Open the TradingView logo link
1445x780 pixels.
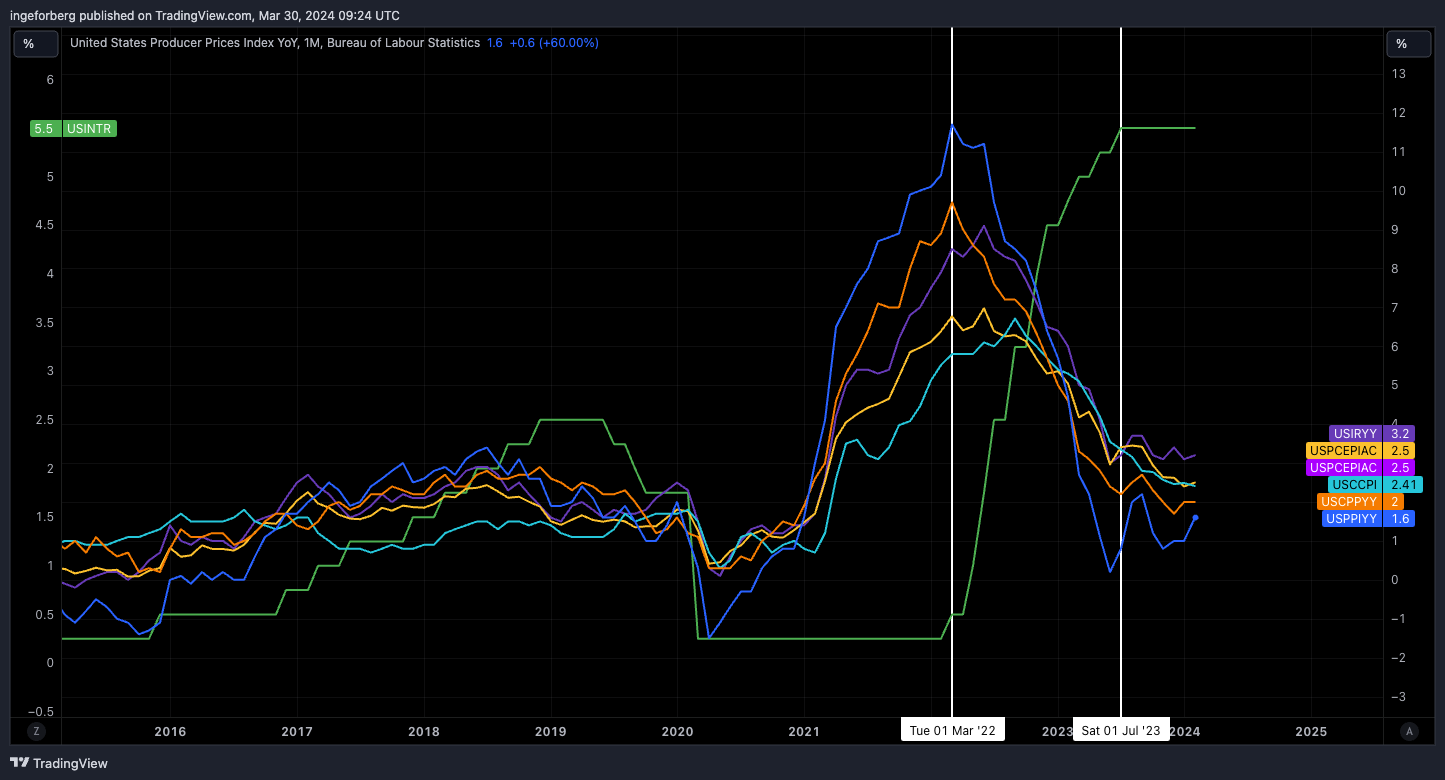coord(59,763)
